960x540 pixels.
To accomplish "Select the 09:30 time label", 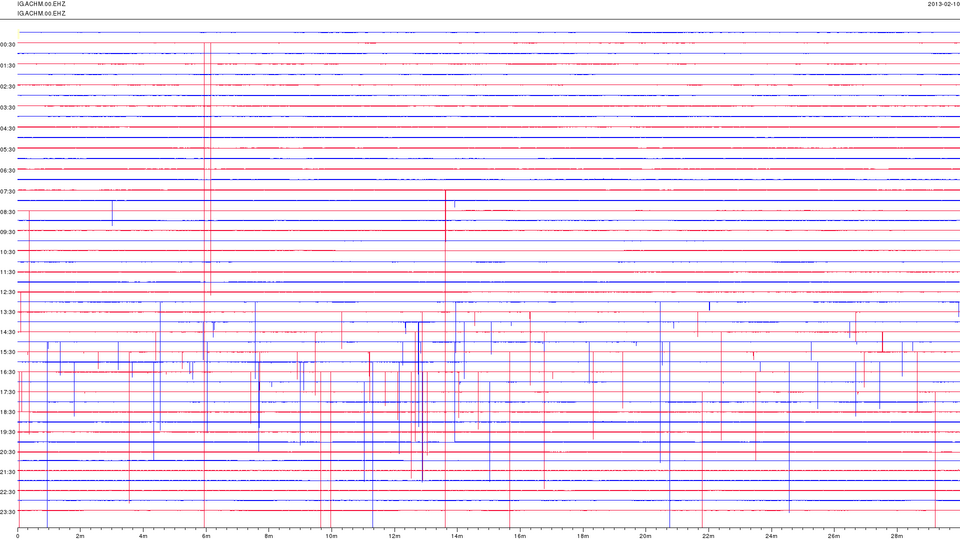I will (8, 233).
